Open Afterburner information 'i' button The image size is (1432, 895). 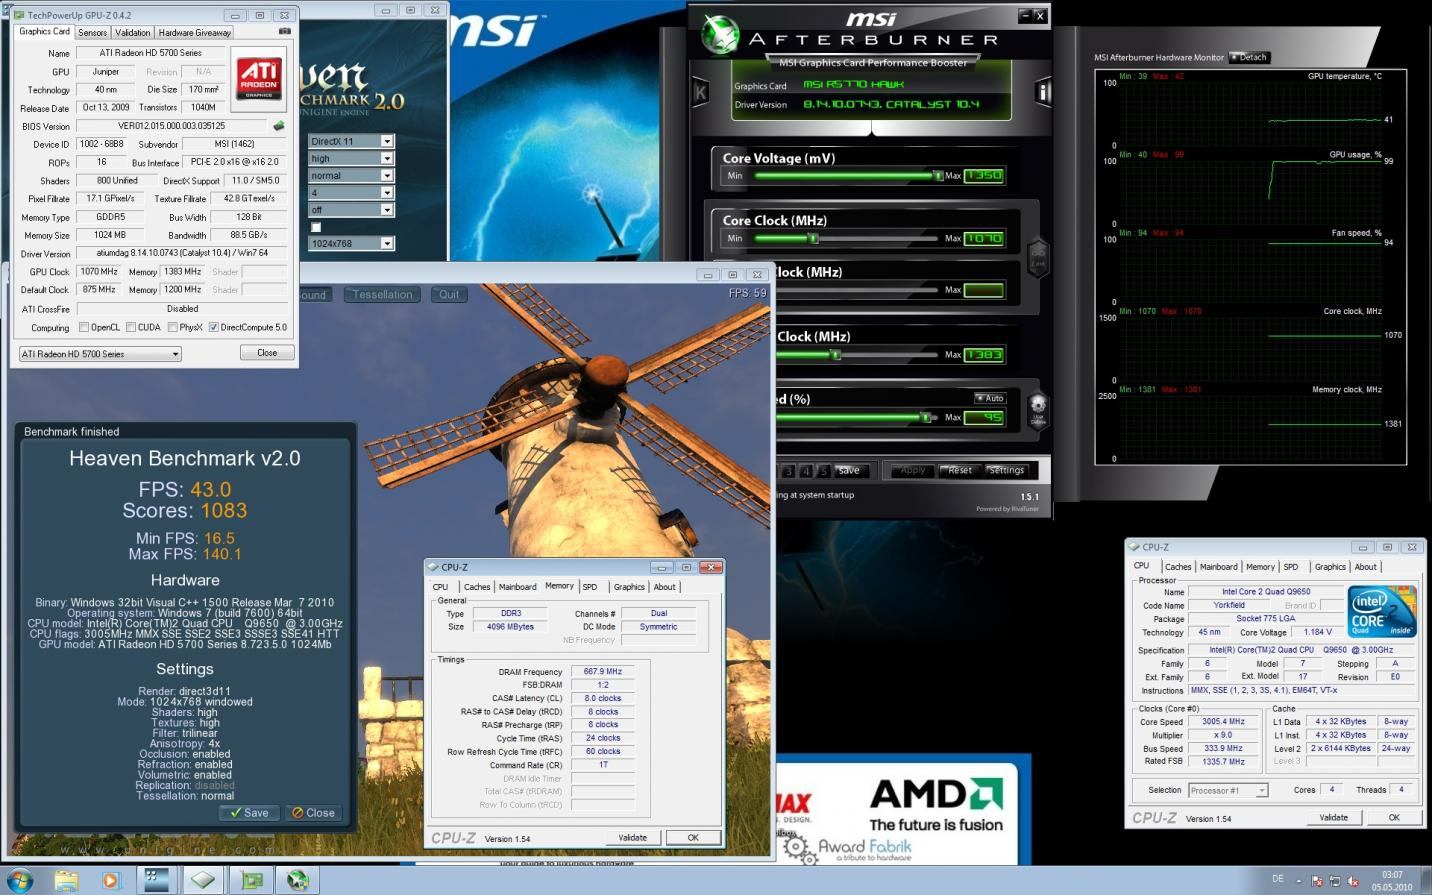1043,92
